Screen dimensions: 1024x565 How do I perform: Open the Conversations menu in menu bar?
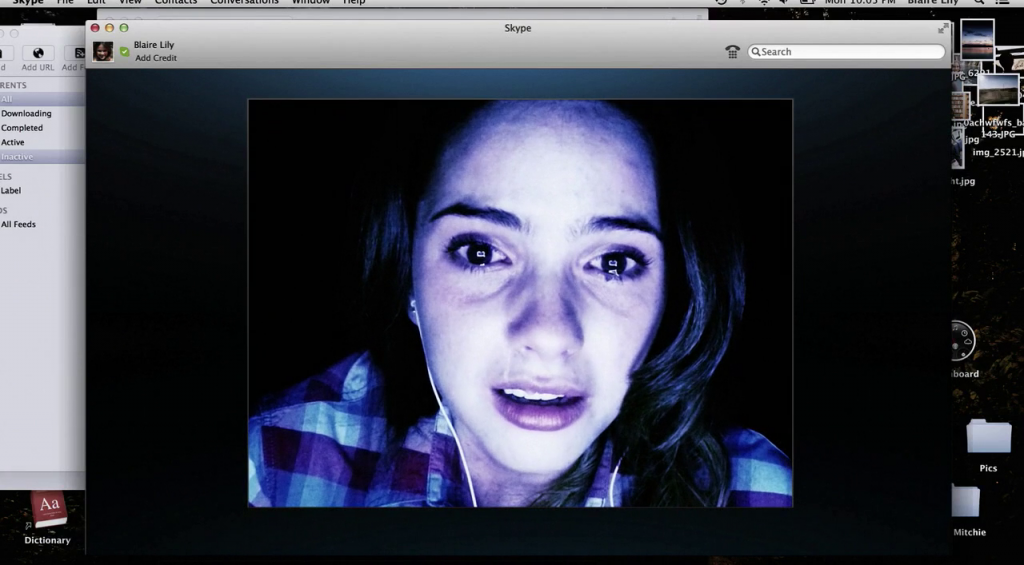244,2
